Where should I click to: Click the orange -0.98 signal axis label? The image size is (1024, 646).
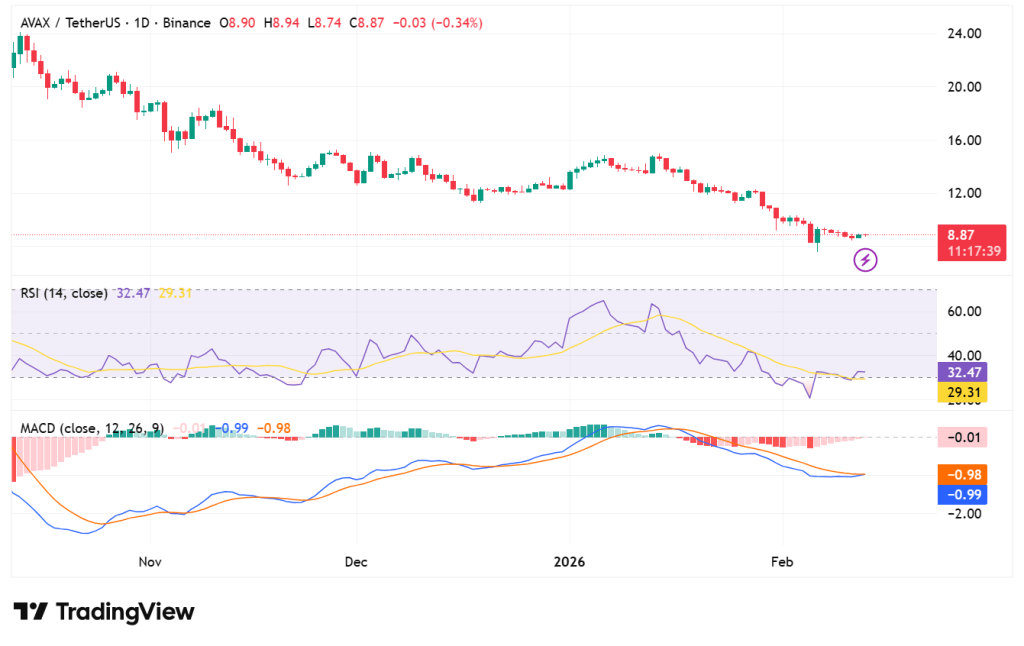[x=963, y=475]
